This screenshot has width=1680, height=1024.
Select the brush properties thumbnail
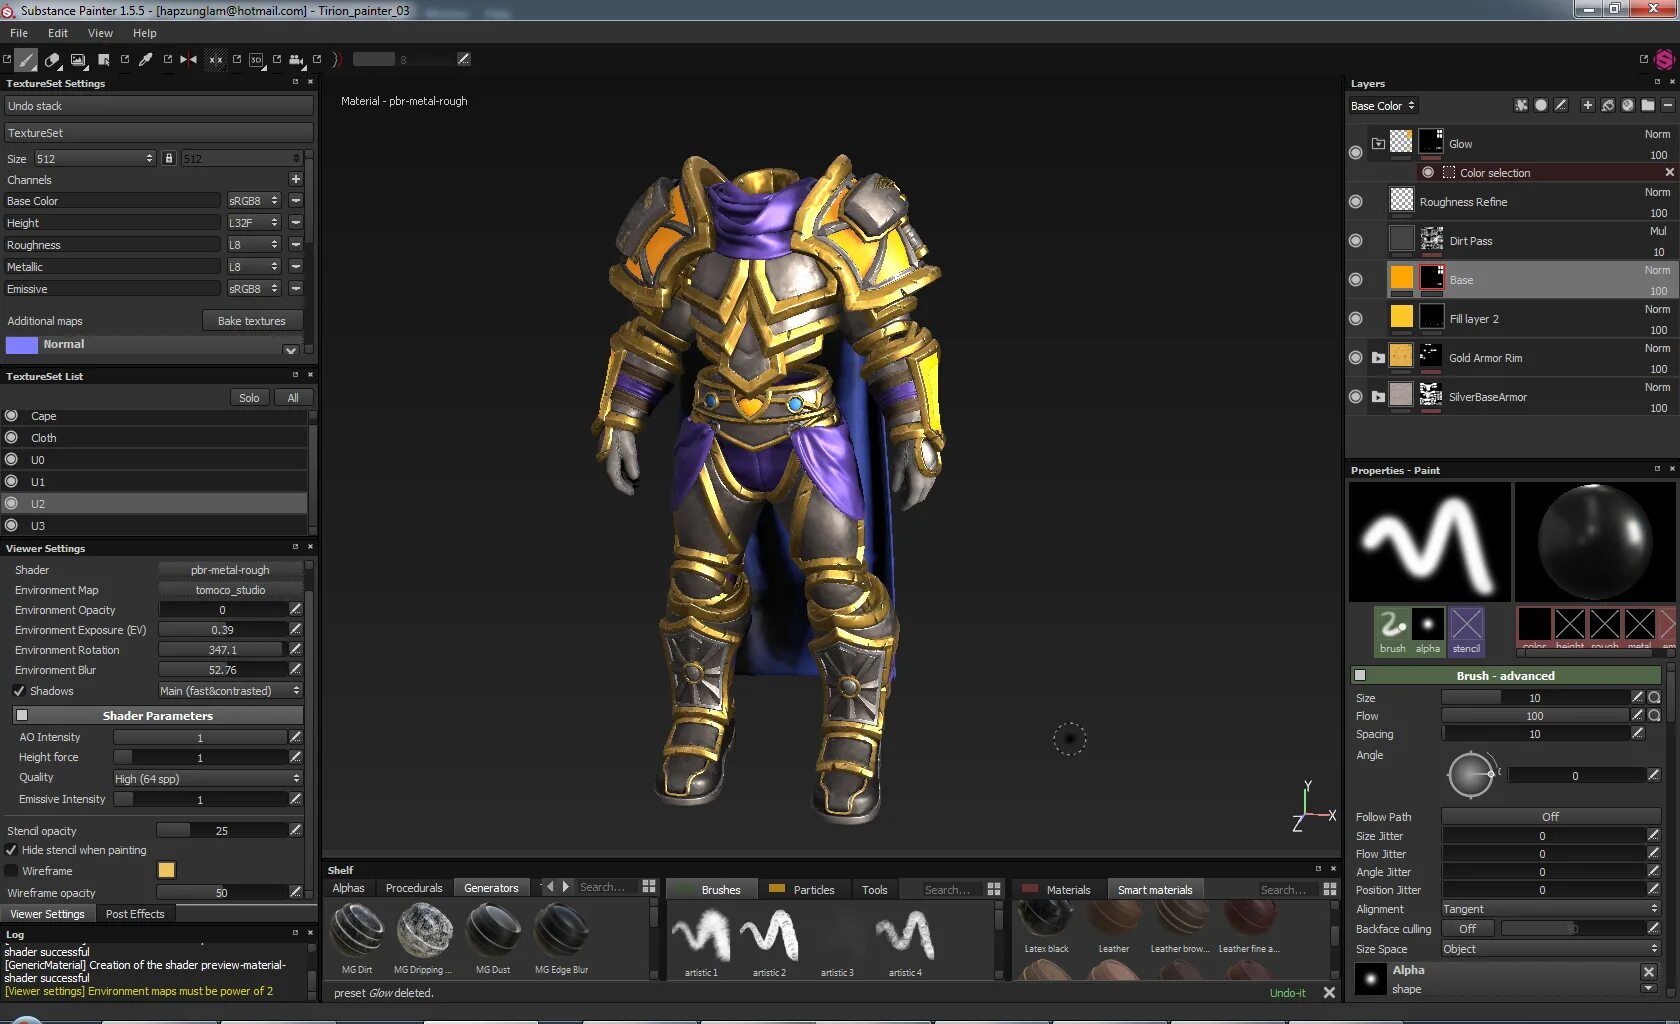click(1392, 631)
